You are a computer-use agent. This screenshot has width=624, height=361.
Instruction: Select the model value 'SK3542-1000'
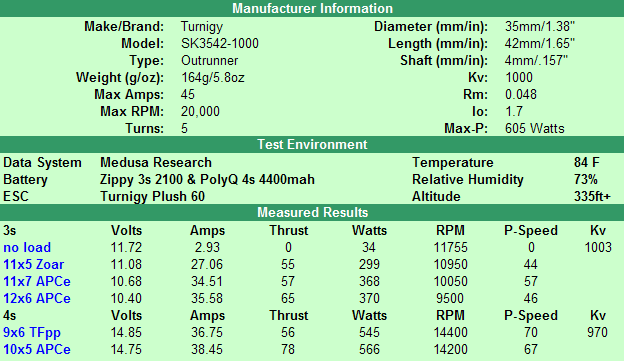click(x=220, y=43)
